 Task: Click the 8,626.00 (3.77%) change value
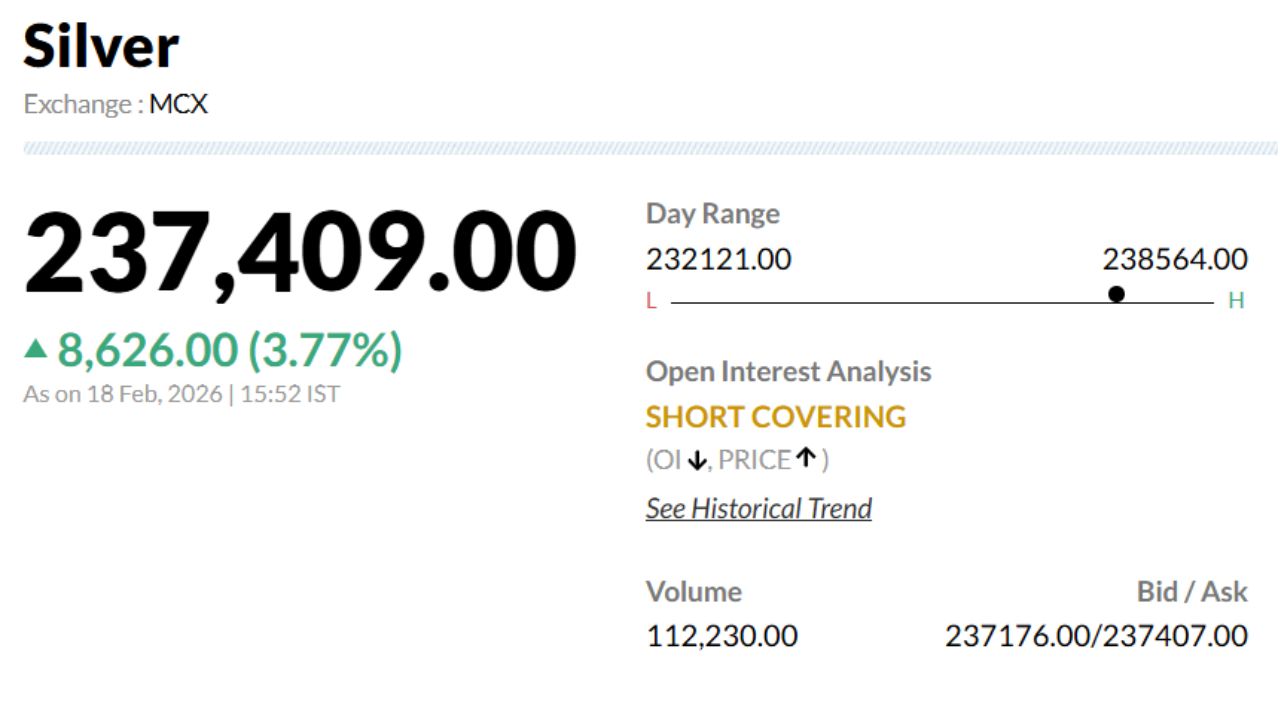pos(229,350)
